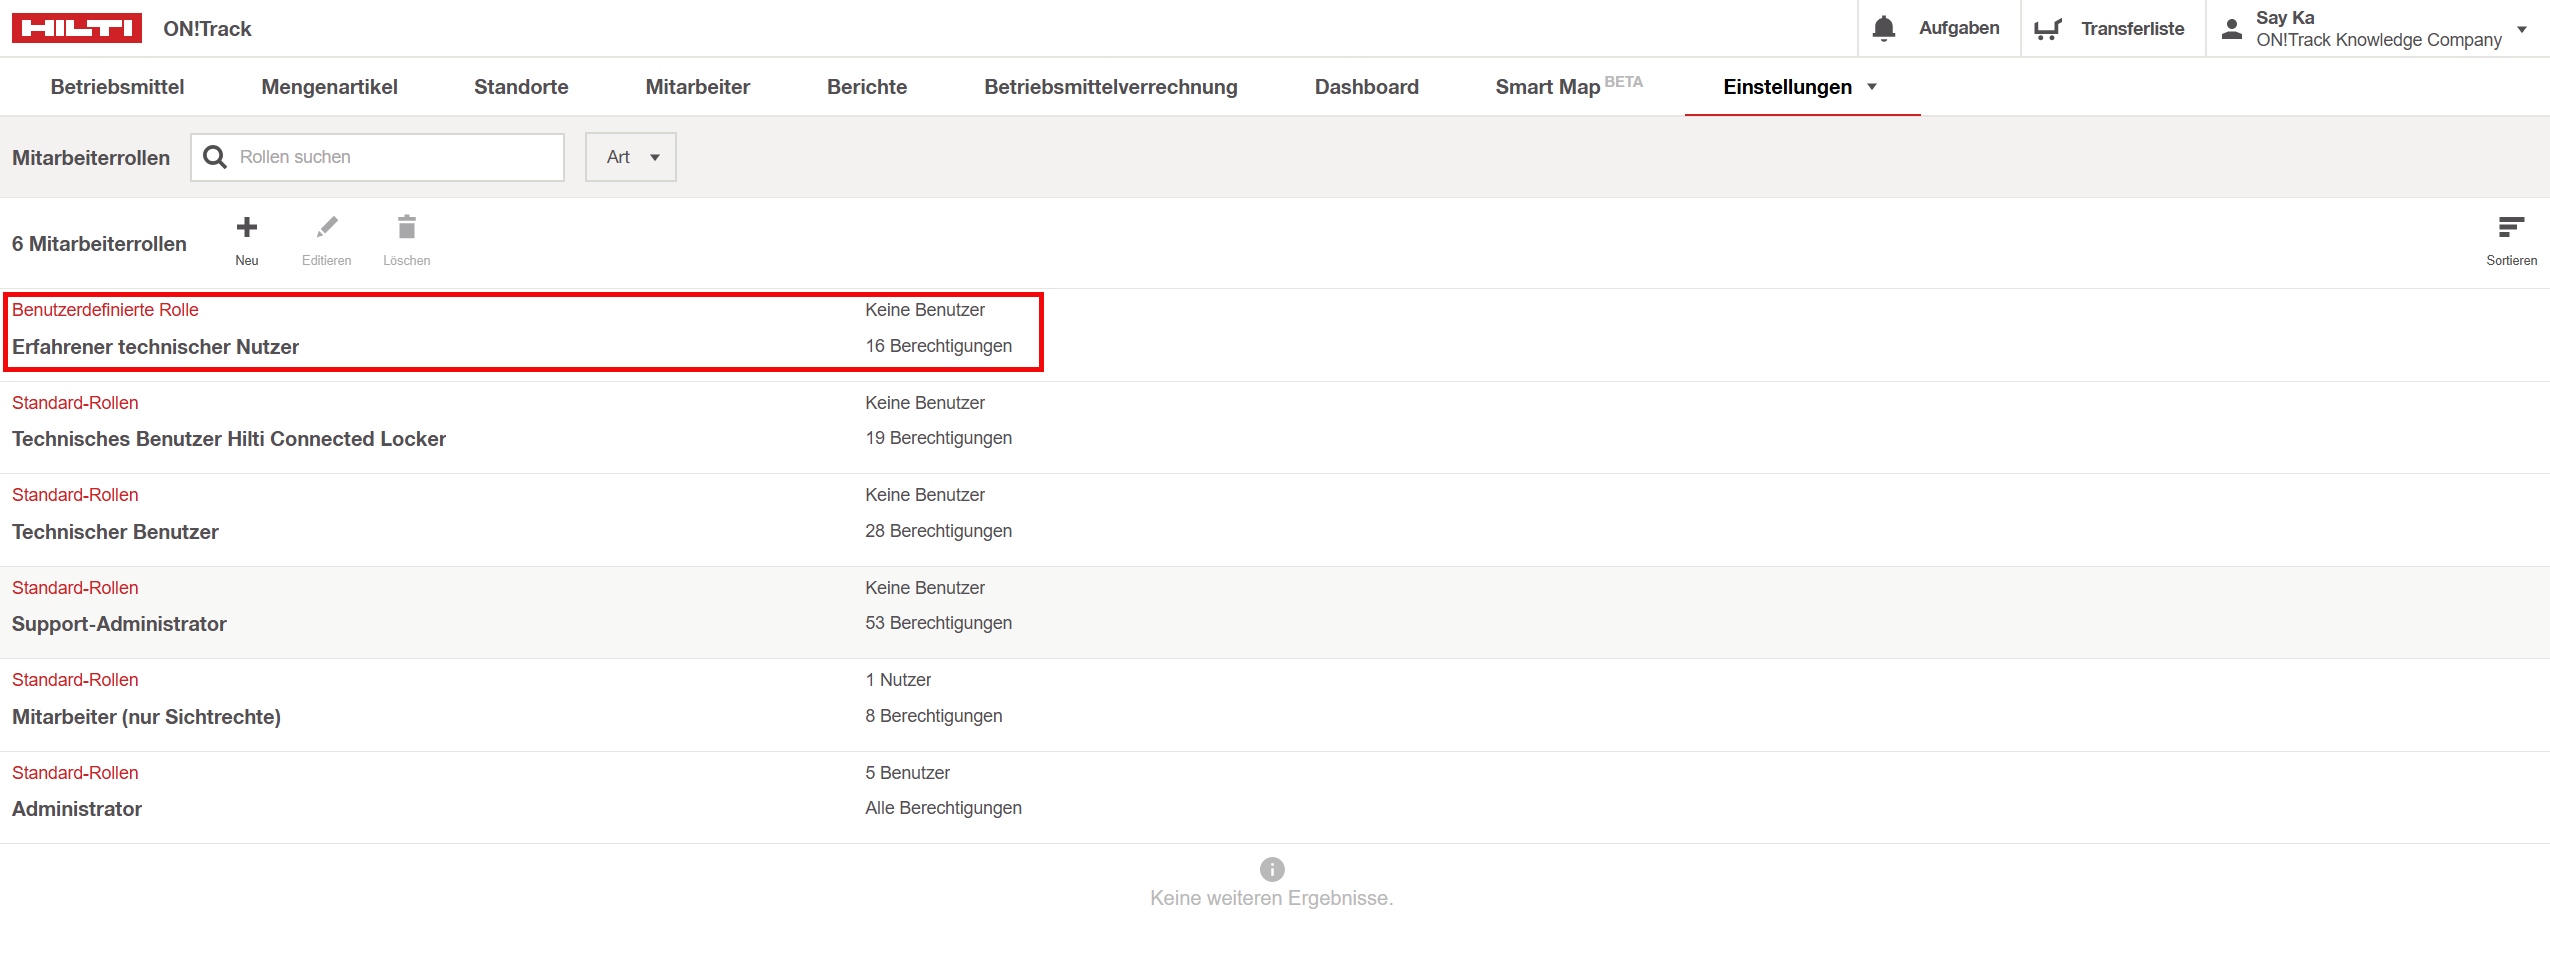The width and height of the screenshot is (2550, 962).
Task: Select Mitarbeiter (nur Sichtrechte) role
Action: tap(146, 717)
